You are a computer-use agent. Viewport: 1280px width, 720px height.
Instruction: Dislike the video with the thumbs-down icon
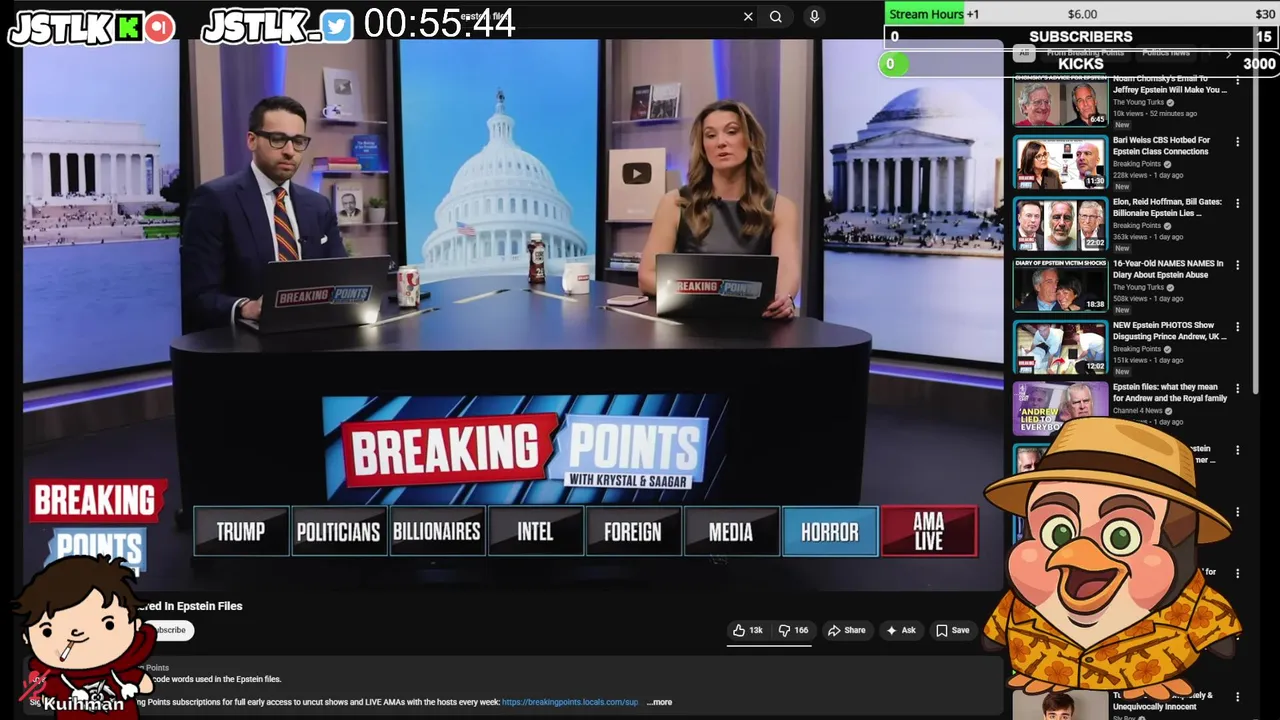785,630
